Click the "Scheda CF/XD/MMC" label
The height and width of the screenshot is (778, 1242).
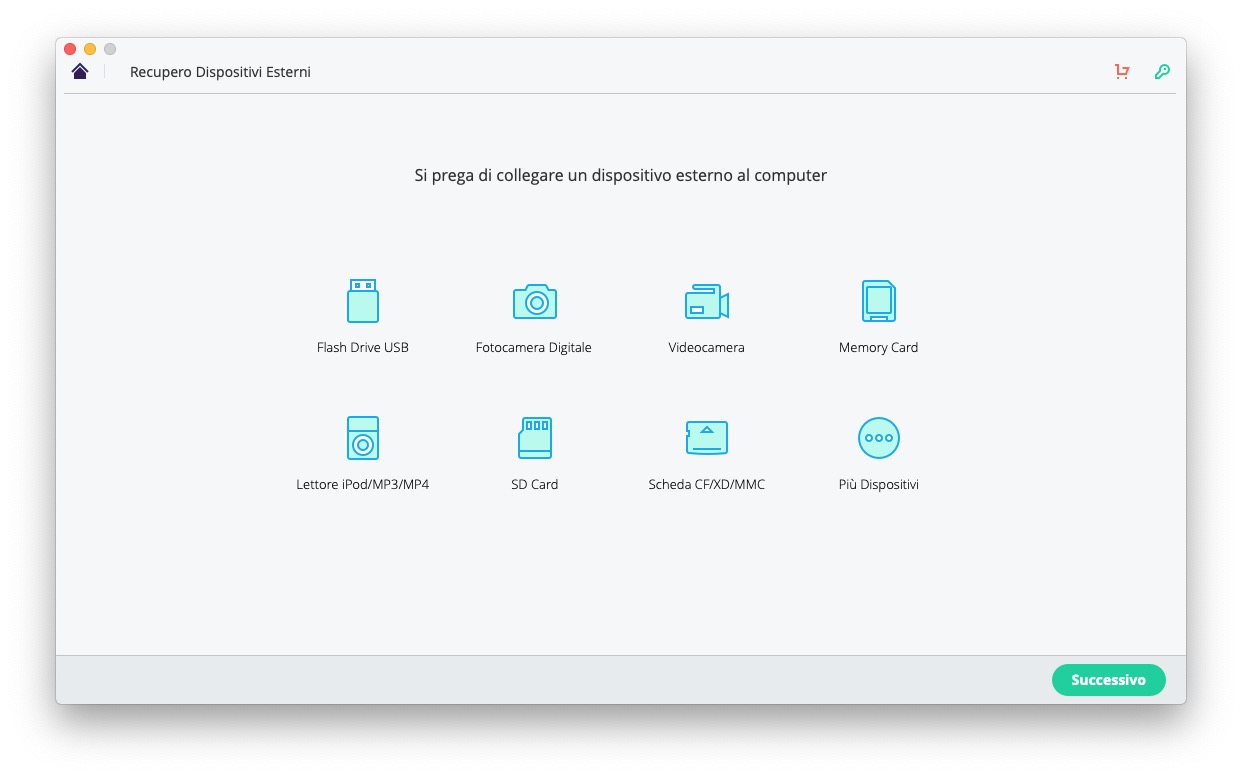coord(707,485)
